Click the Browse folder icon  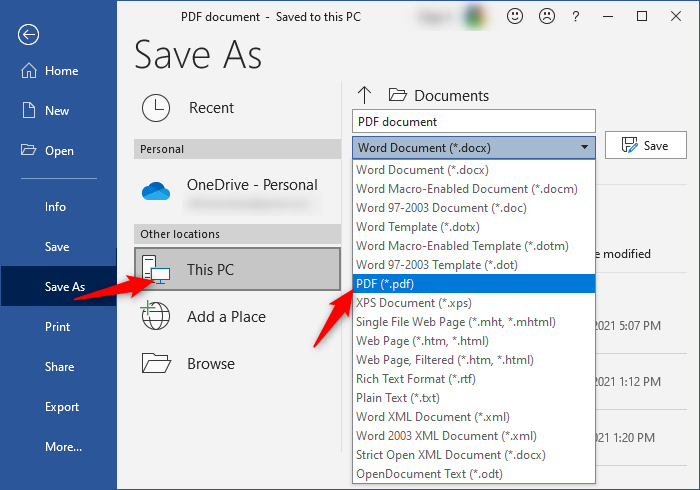156,363
